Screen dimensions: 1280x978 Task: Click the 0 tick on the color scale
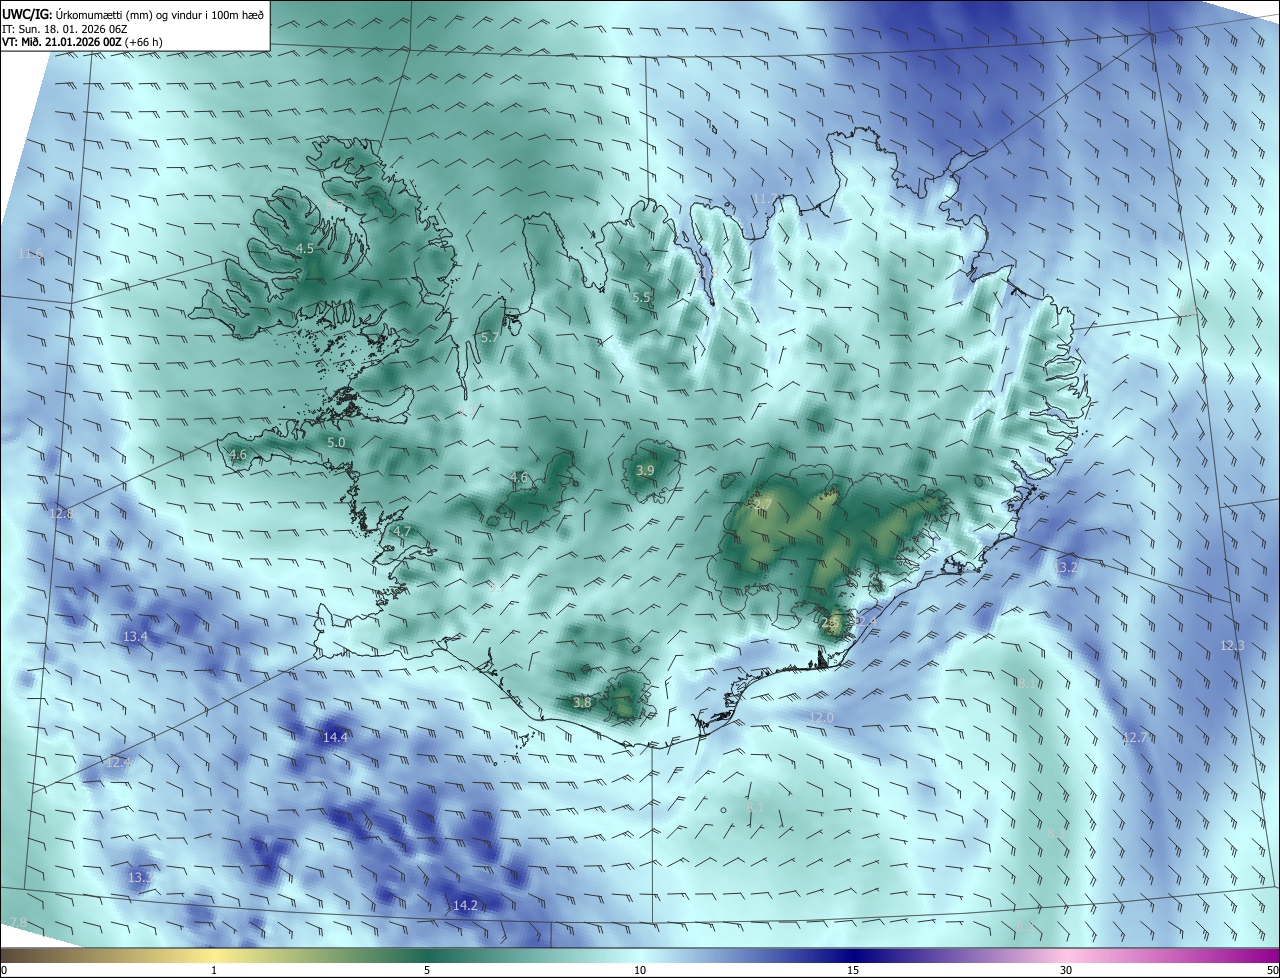[x=3, y=971]
